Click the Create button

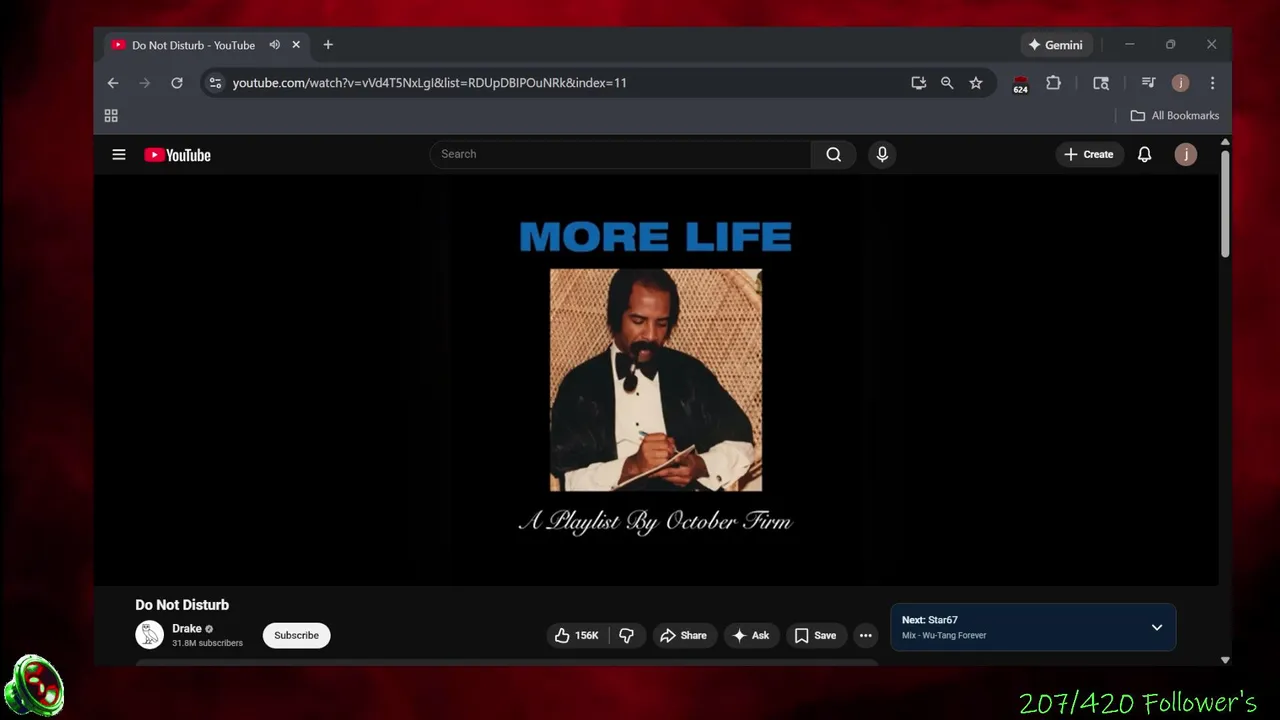click(x=1088, y=154)
